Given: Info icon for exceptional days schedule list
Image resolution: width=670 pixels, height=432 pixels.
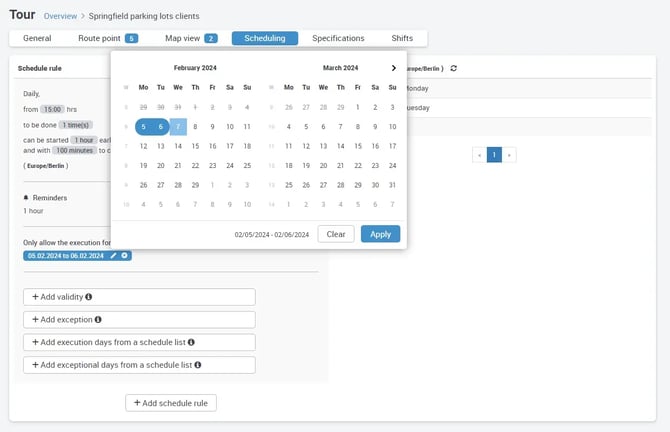Looking at the screenshot, I should [x=197, y=364].
